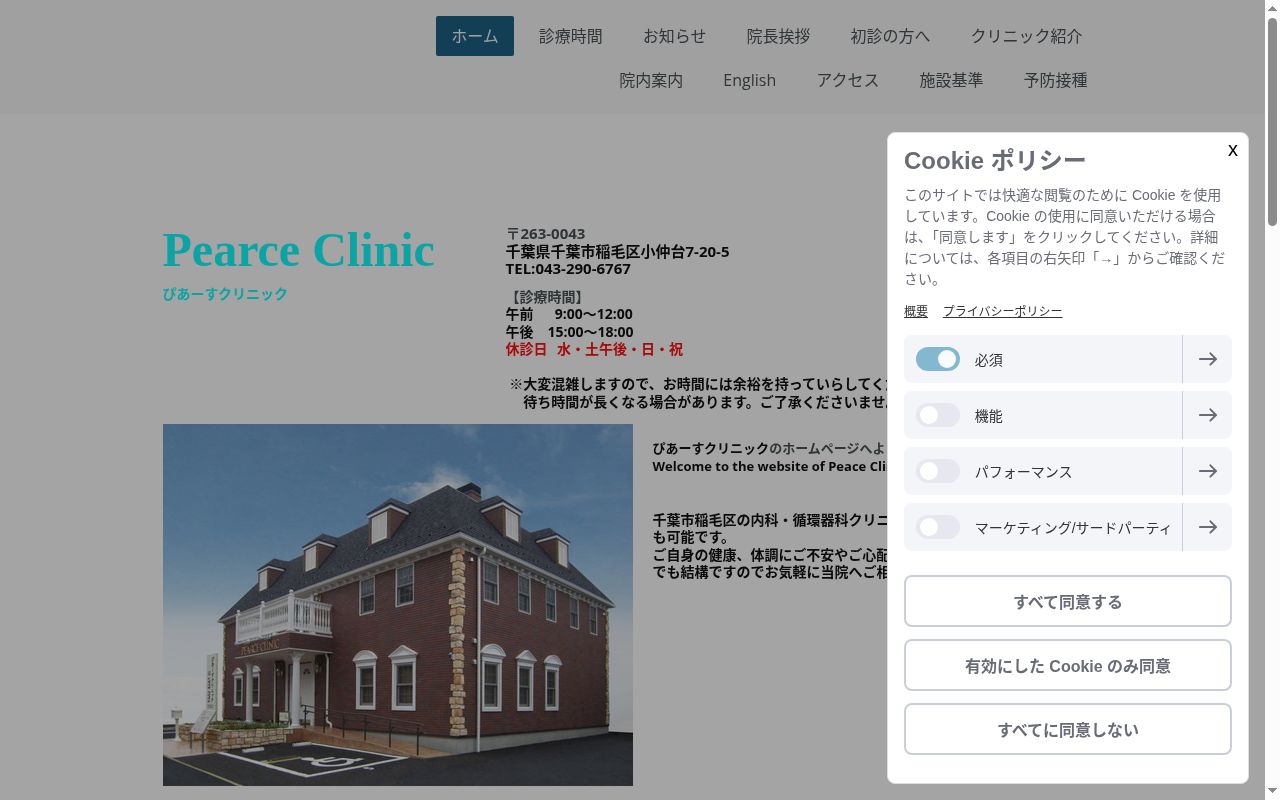Open the 概要 link

916,311
